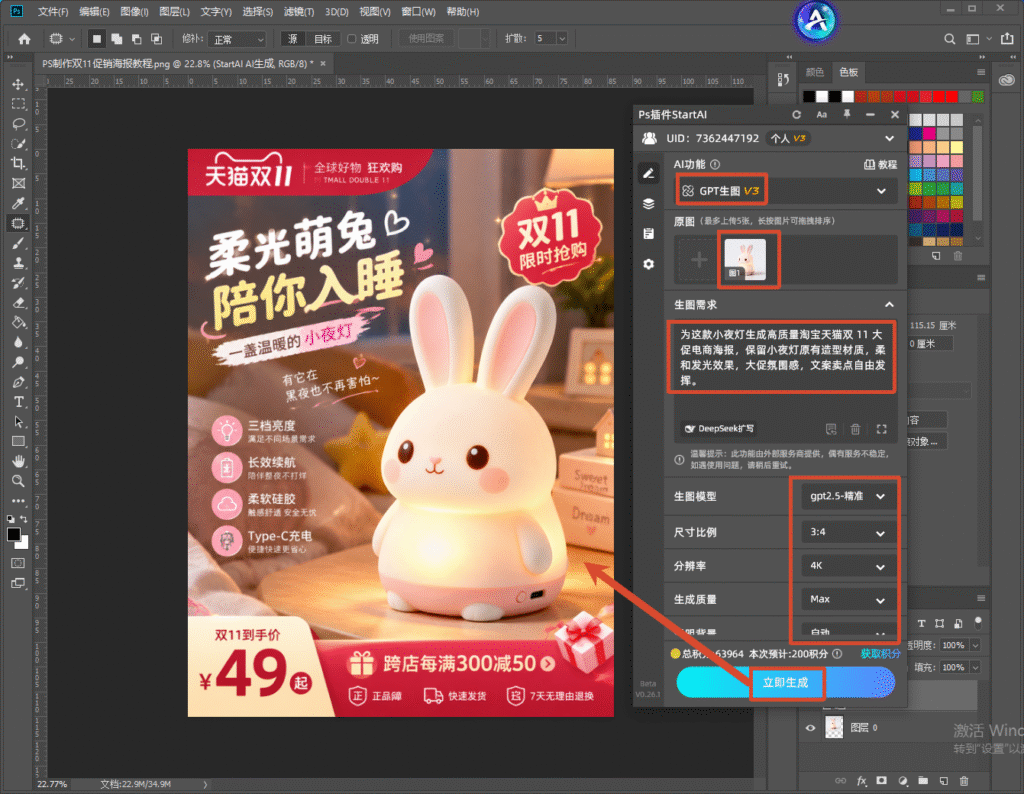The height and width of the screenshot is (794, 1024).
Task: Open GPT生图 function dropdown
Action: (786, 191)
